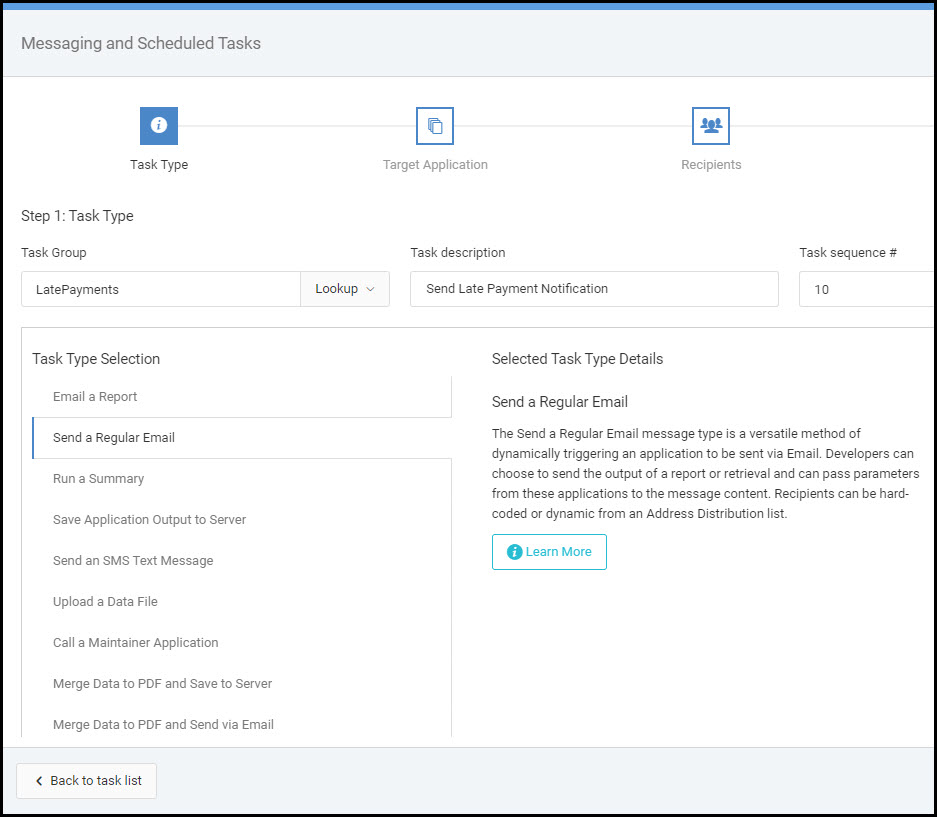Click the Learn More button
Screen dimensions: 937x817
coord(549,551)
